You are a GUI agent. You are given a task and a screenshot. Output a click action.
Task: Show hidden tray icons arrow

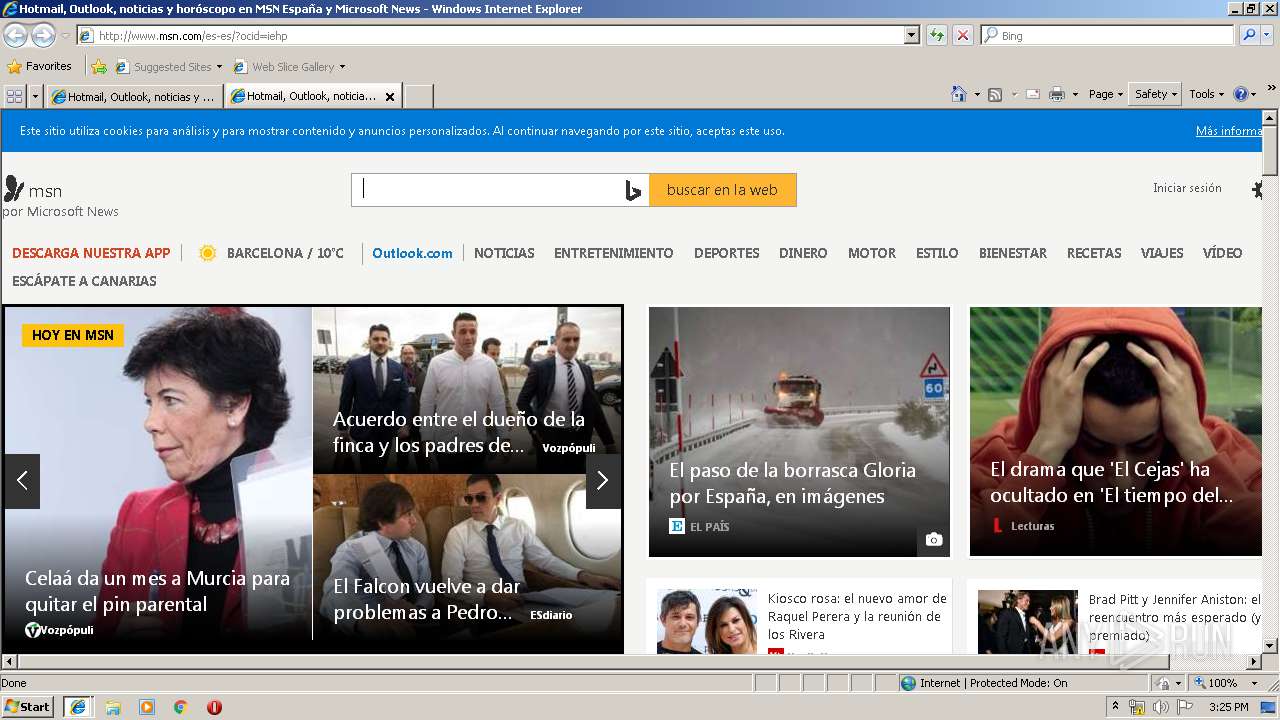pos(1115,707)
